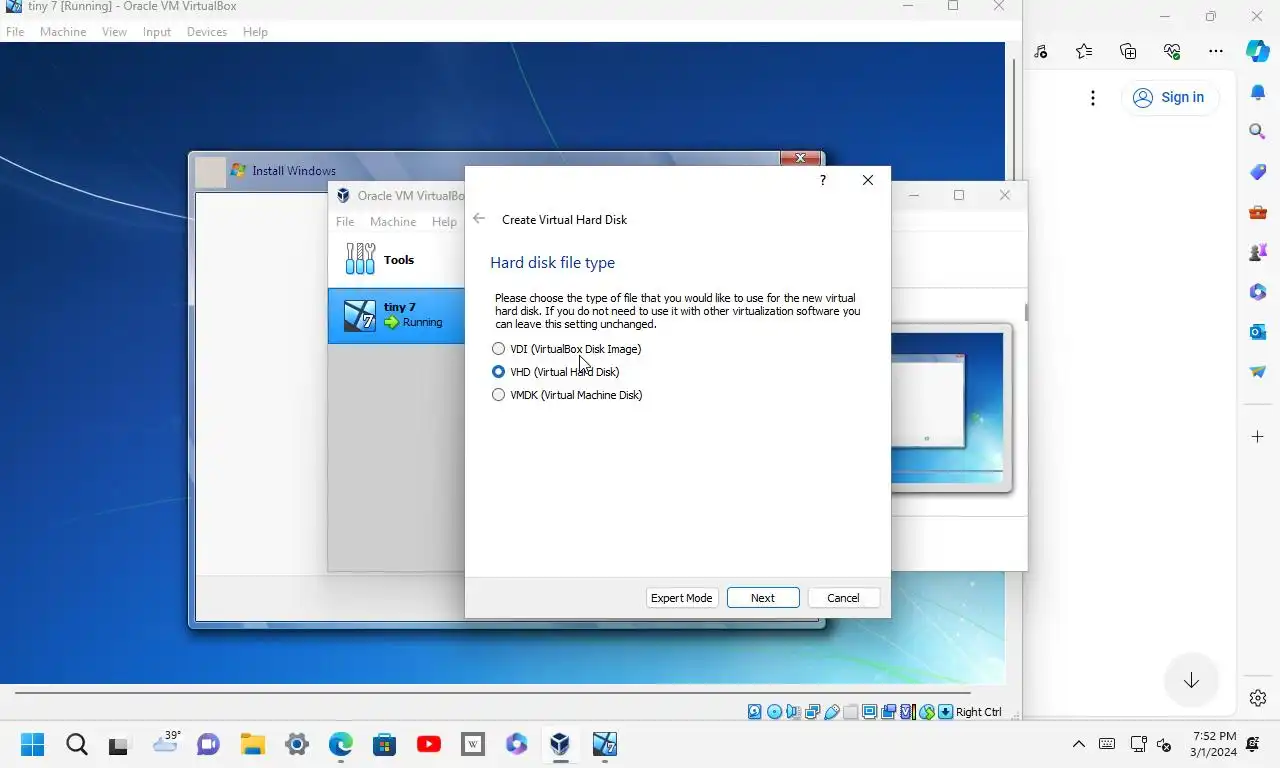Open the Edge sidebar Outlook icon
Viewport: 1280px width, 768px height.
(1258, 331)
